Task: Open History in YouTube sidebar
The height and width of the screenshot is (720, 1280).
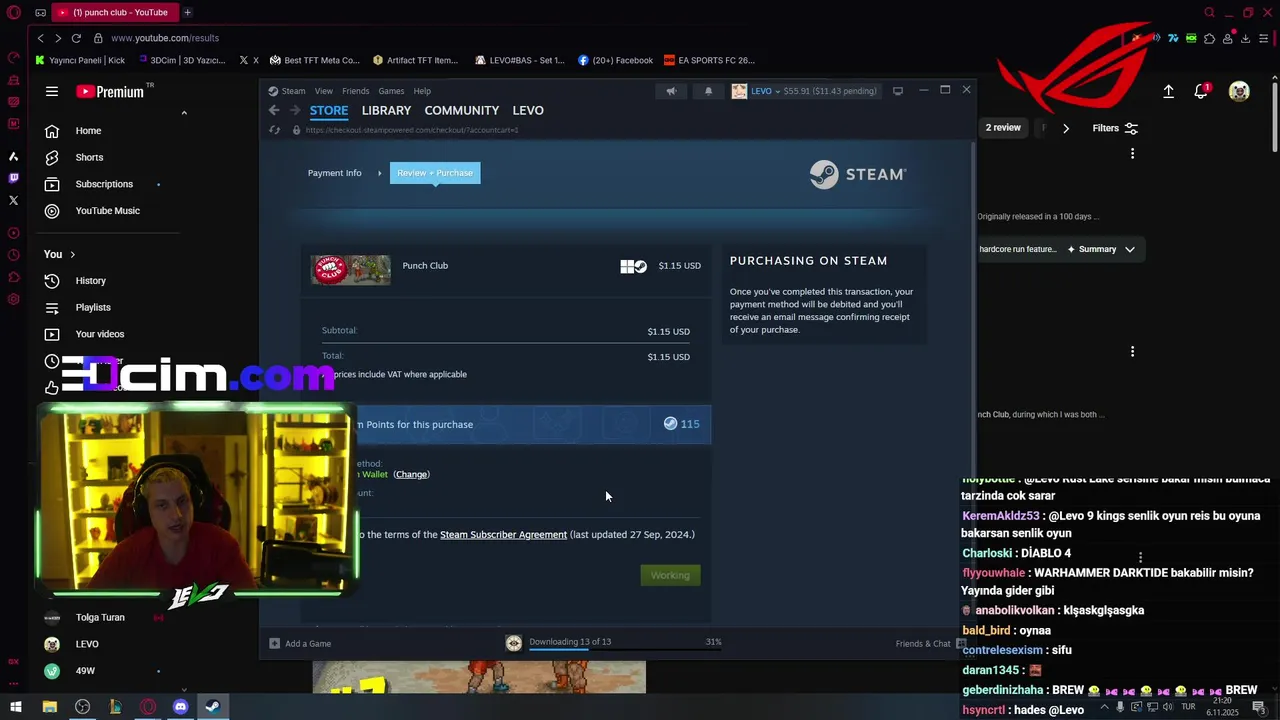Action: click(90, 281)
